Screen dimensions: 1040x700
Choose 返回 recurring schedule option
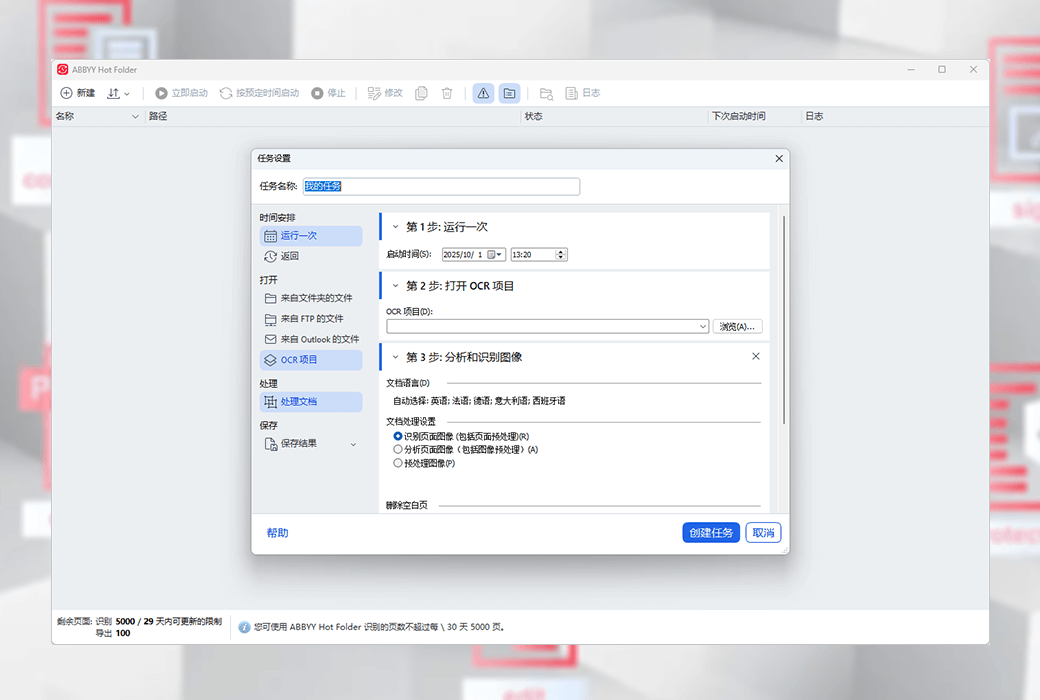(288, 256)
